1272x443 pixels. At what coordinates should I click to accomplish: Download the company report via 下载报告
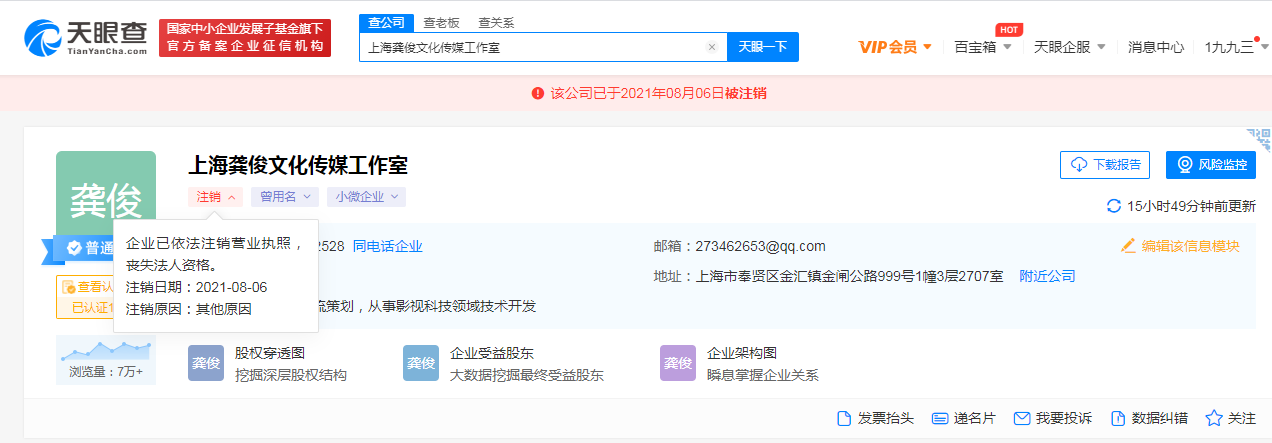[1105, 165]
